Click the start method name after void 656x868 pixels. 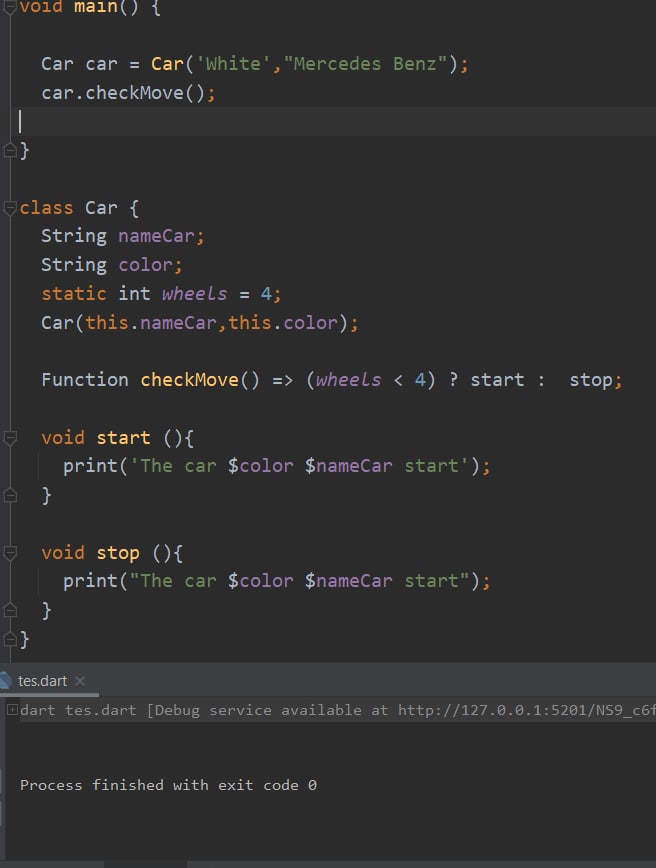(123, 438)
